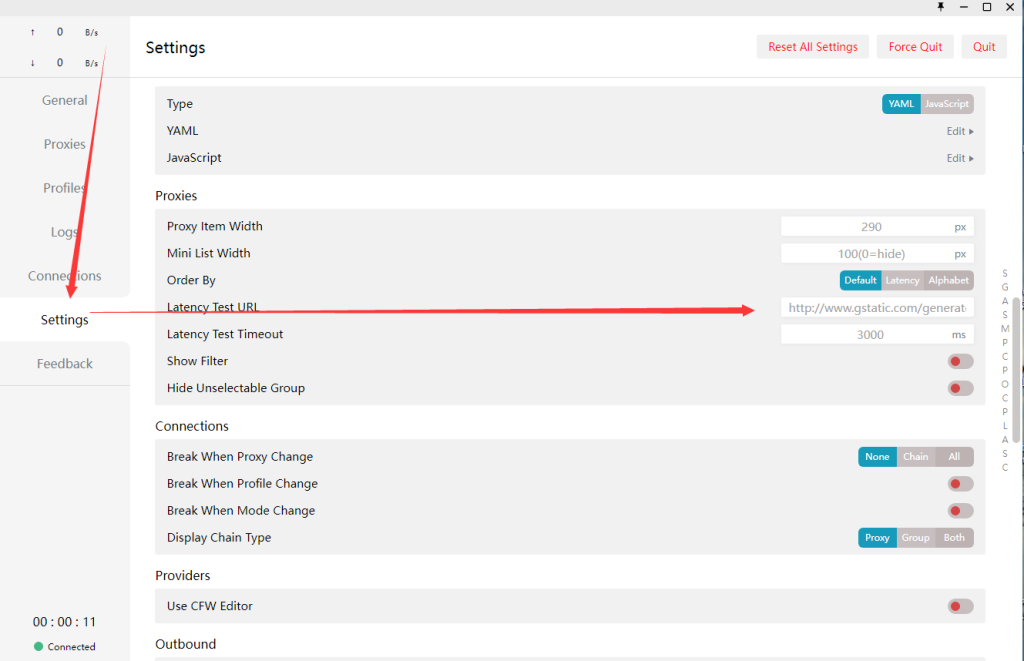The width and height of the screenshot is (1024, 661).
Task: Click the upload speed arrow indicator
Action: point(33,32)
